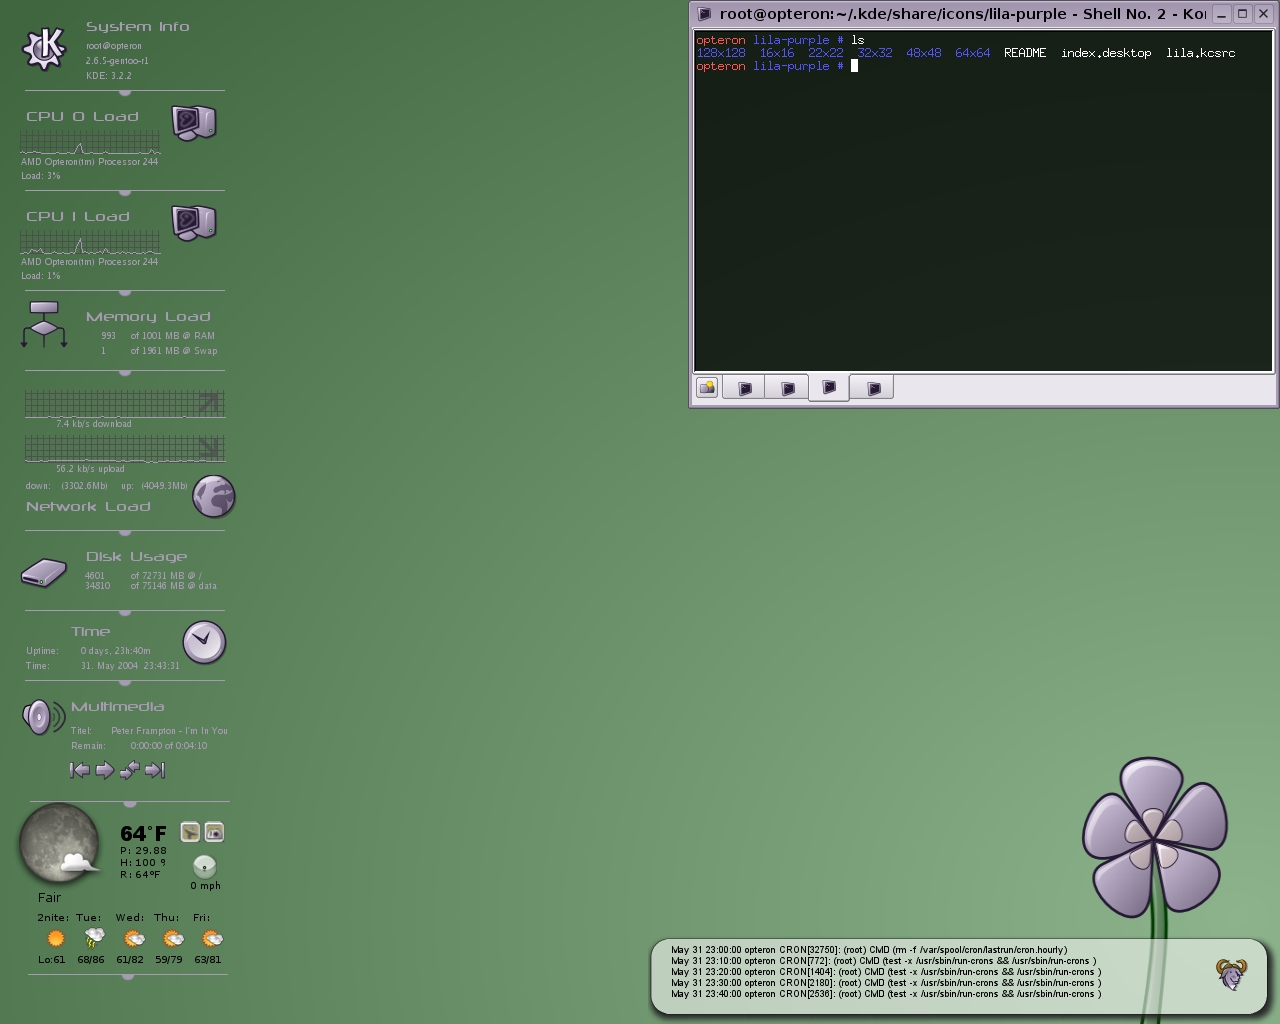The image size is (1280, 1024).
Task: Click the moon with cloud weather icon
Action: (x=60, y=844)
